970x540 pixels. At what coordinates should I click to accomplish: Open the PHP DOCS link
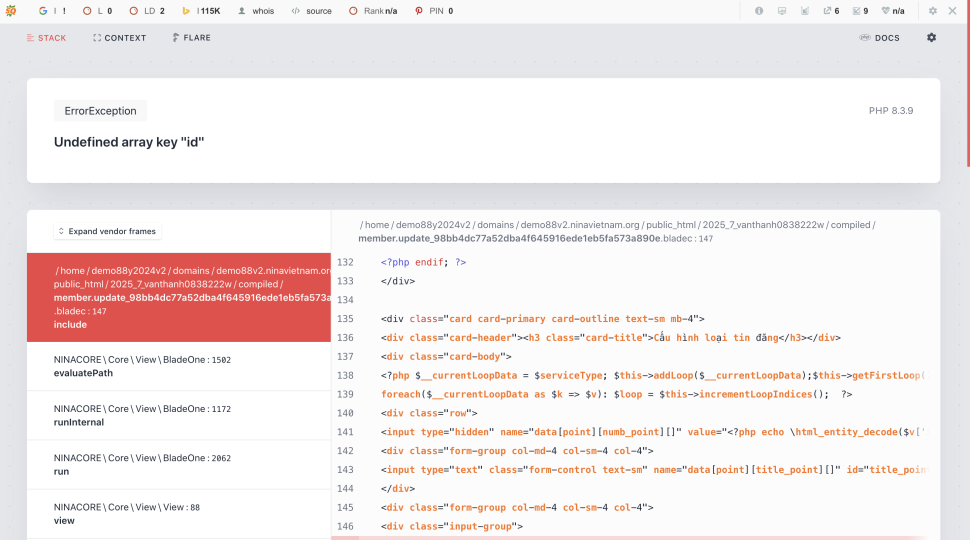(879, 38)
